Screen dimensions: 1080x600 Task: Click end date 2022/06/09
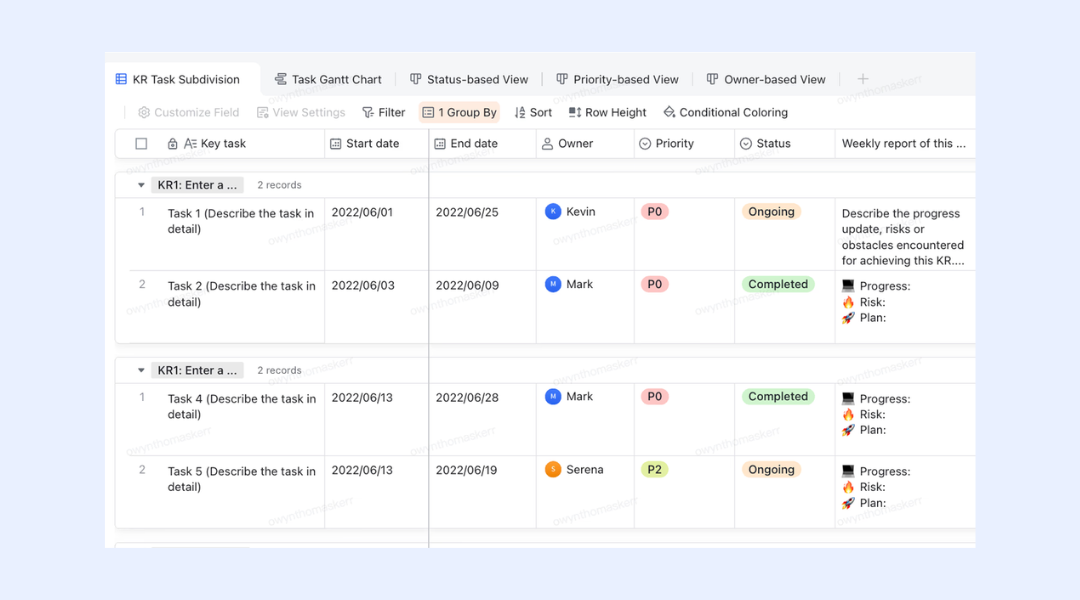[467, 285]
